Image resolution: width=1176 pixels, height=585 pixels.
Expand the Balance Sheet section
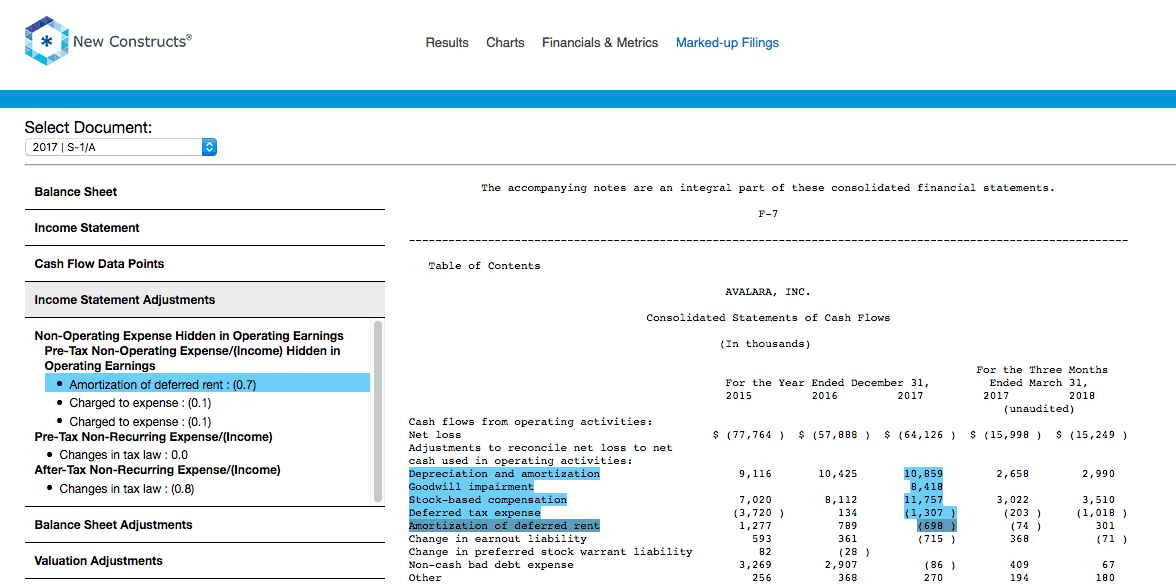205,192
